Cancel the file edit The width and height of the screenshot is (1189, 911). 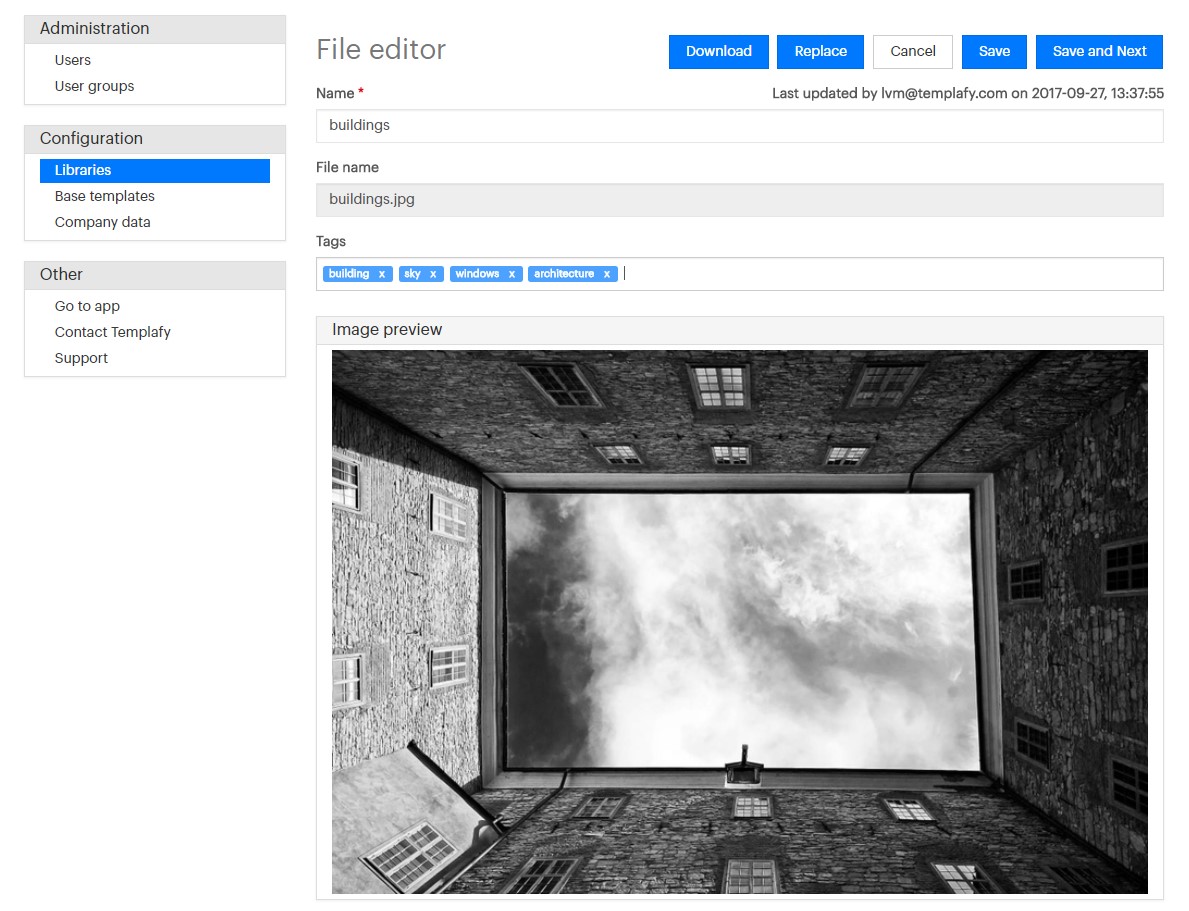tap(913, 52)
